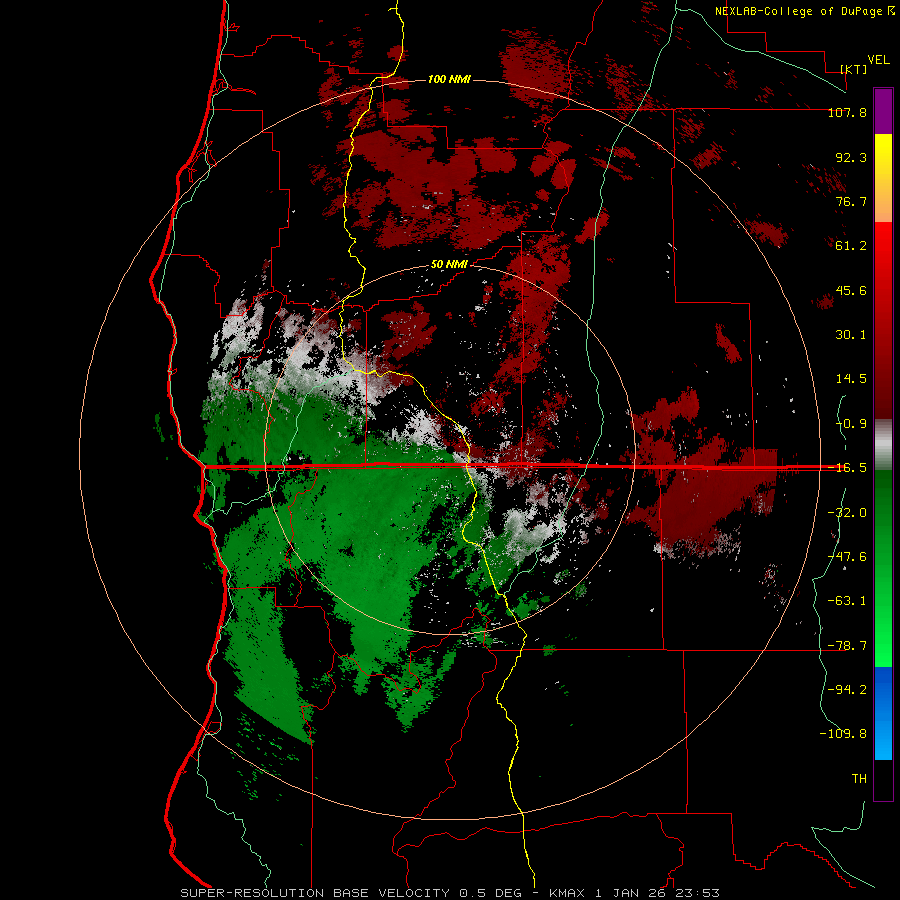This screenshot has height=900, width=900.
Task: Click the 45.6 legend value
Action: point(851,290)
